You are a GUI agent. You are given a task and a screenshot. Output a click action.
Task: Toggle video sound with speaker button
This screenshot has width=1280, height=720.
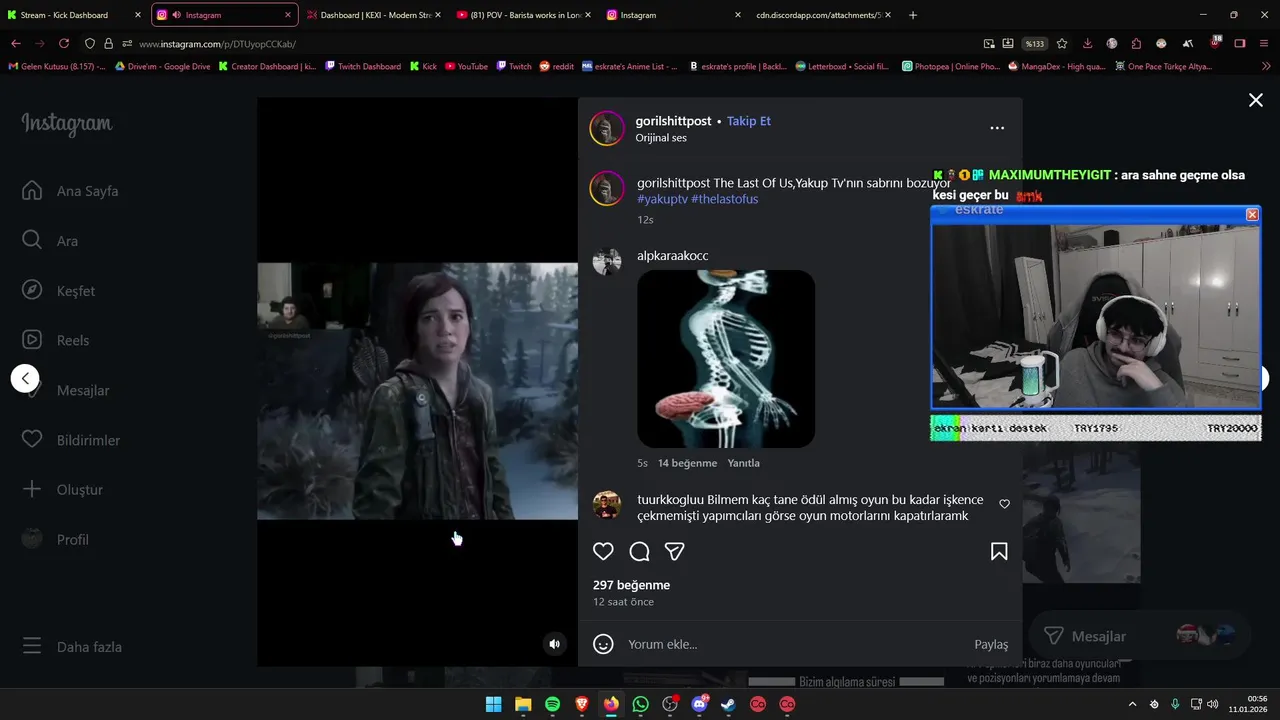(555, 644)
